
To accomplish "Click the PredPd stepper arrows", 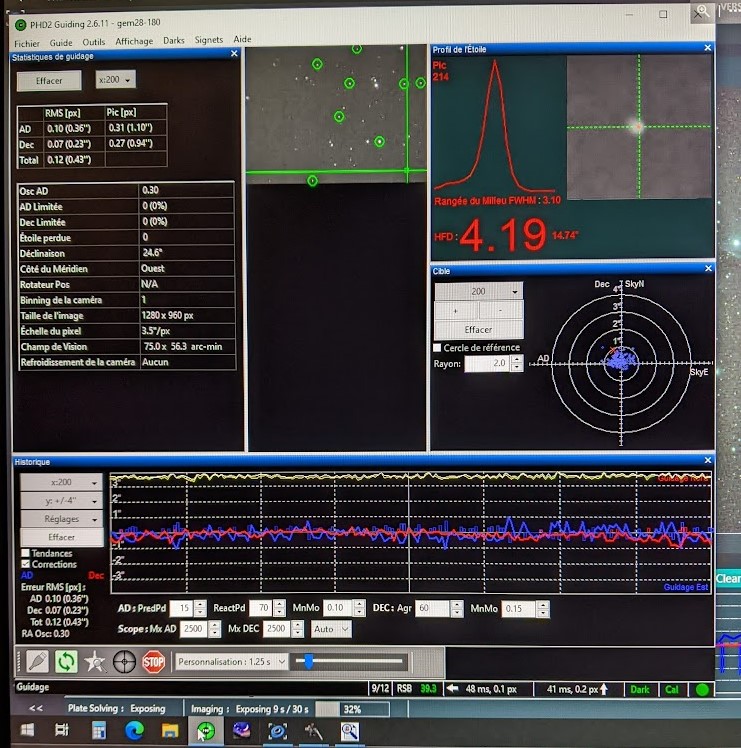I will (x=200, y=608).
